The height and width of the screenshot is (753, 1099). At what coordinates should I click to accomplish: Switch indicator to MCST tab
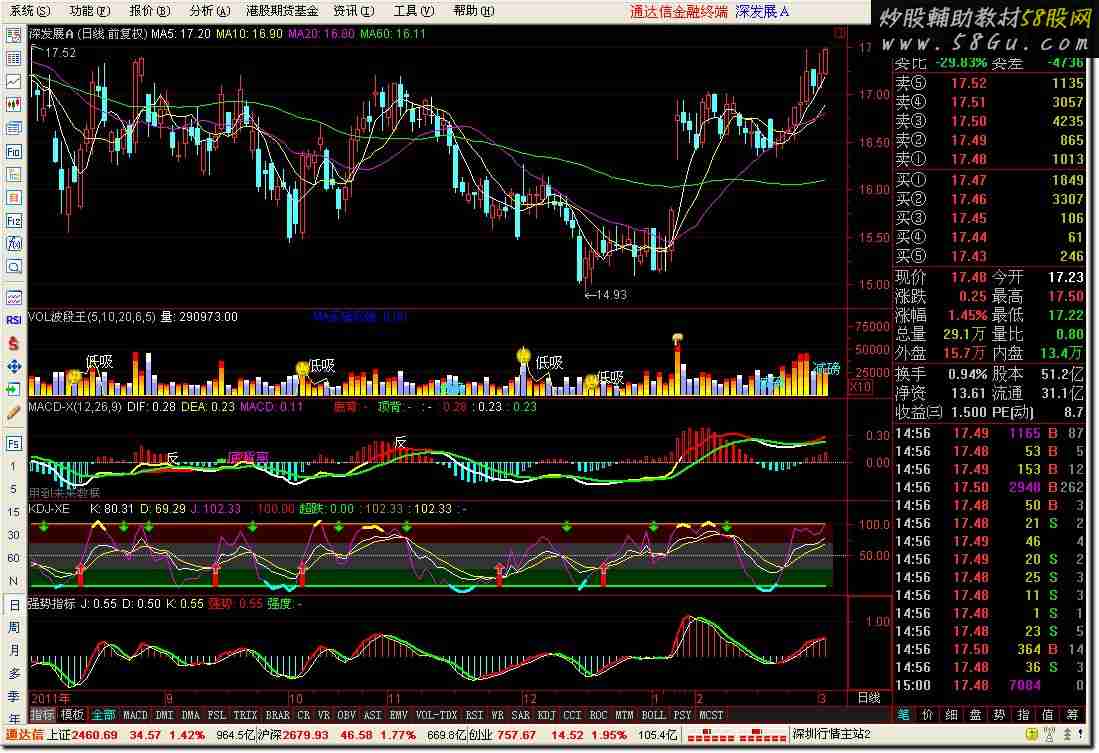[711, 715]
